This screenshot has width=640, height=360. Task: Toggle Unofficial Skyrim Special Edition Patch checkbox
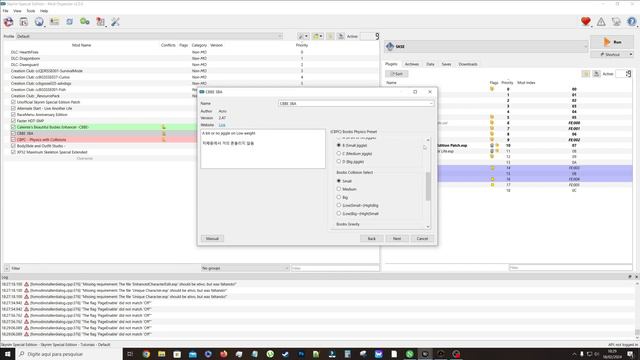click(13, 102)
